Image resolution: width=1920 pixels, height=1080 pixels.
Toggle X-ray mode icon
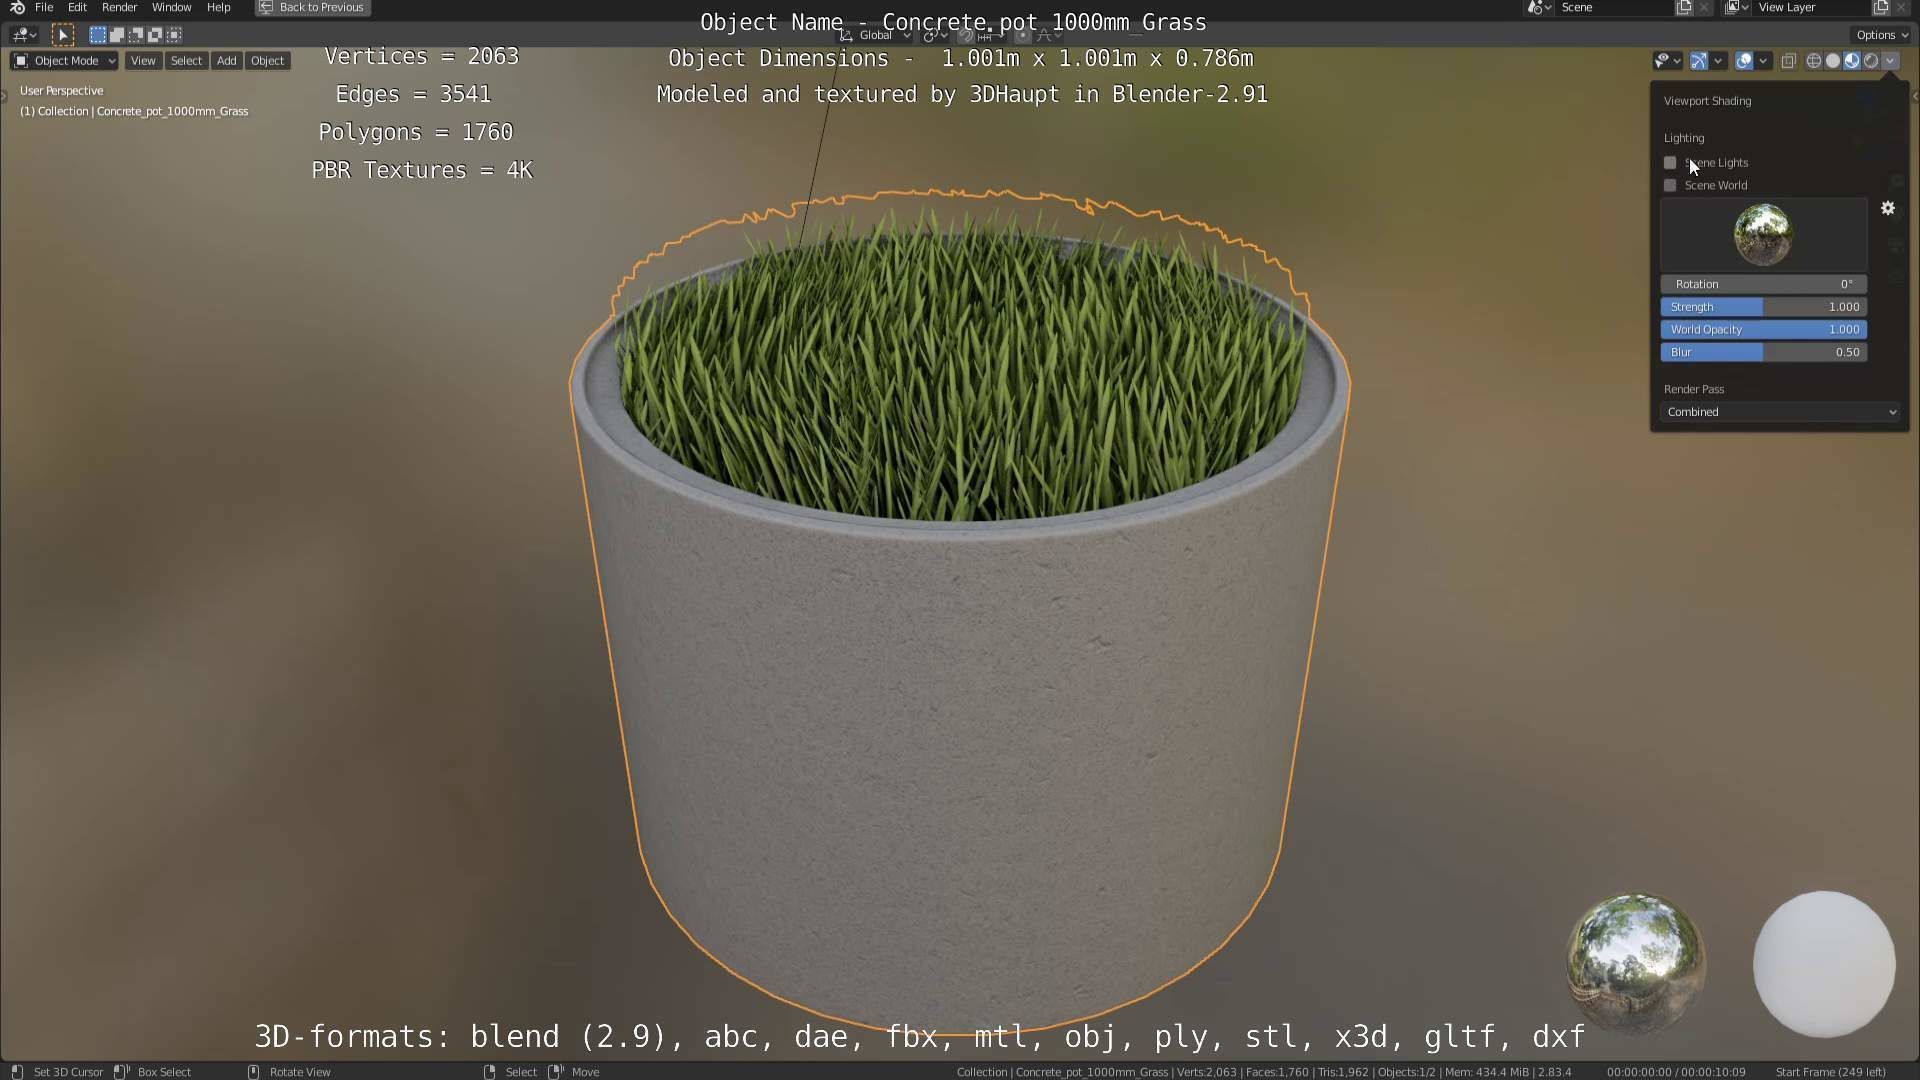pos(1789,61)
